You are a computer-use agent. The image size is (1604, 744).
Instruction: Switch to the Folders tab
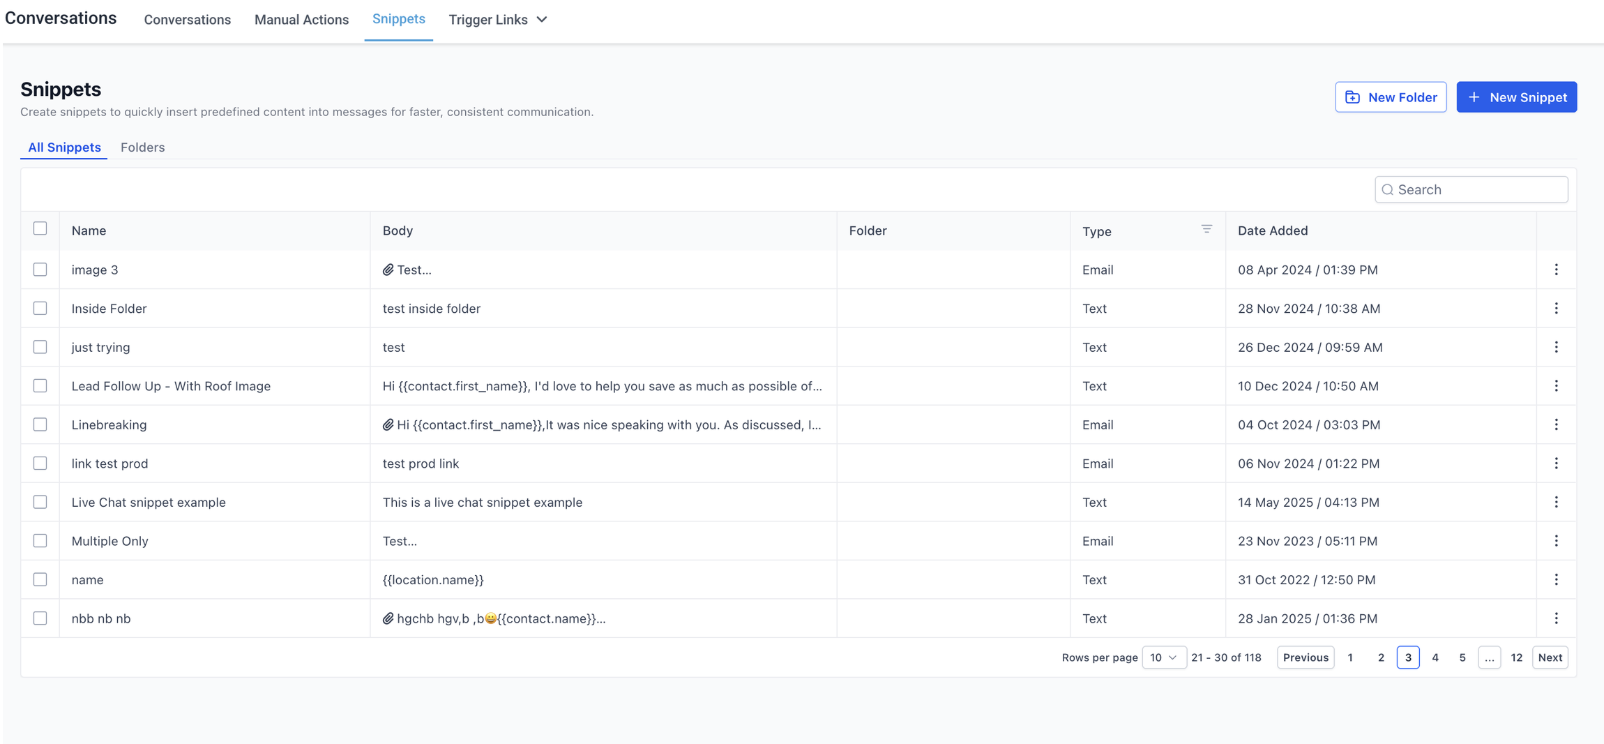point(143,147)
